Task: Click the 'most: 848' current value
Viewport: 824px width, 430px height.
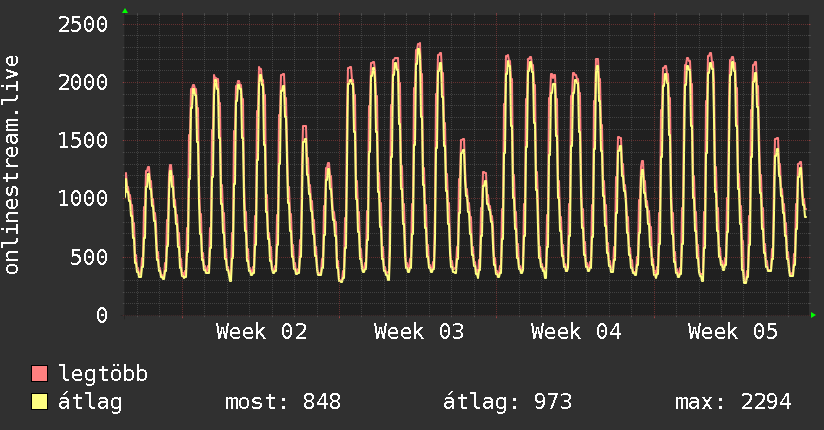Action: 285,402
